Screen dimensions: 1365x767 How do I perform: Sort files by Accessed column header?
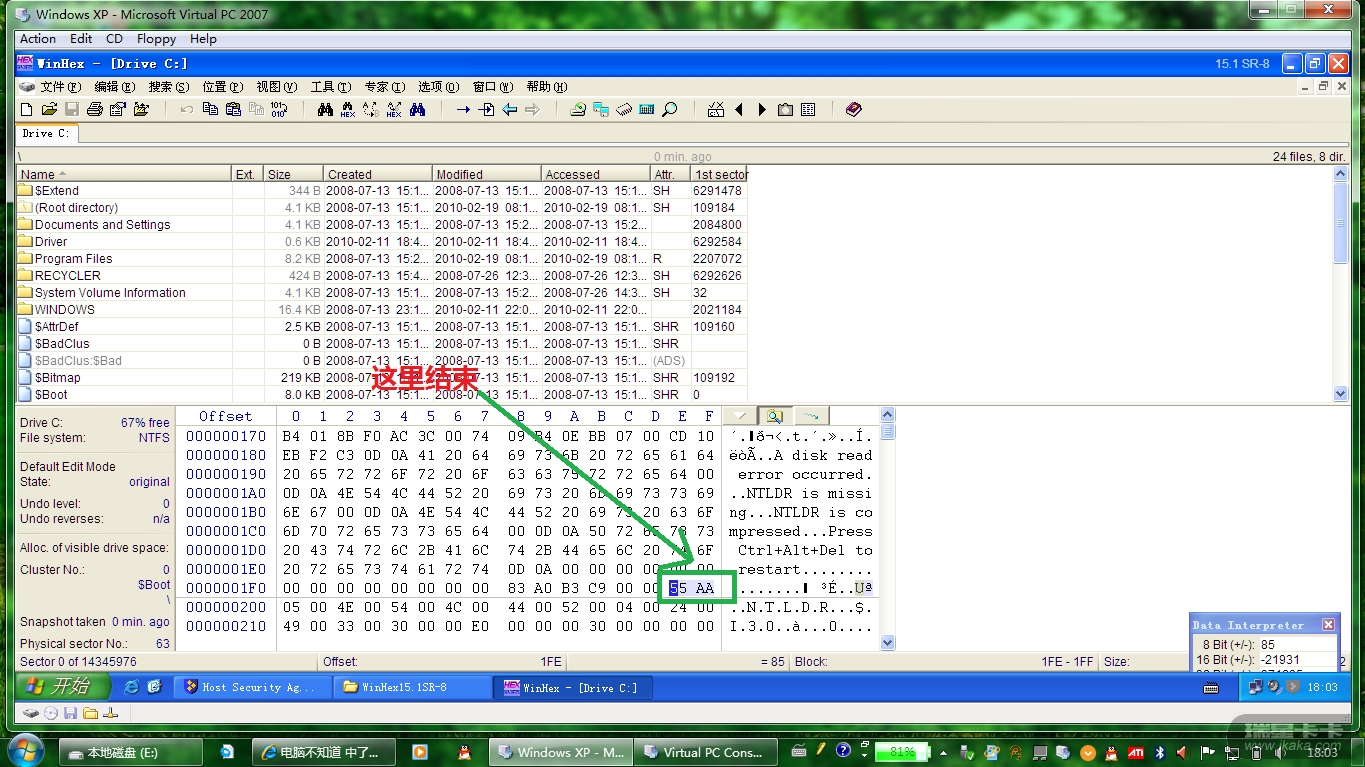pos(597,174)
